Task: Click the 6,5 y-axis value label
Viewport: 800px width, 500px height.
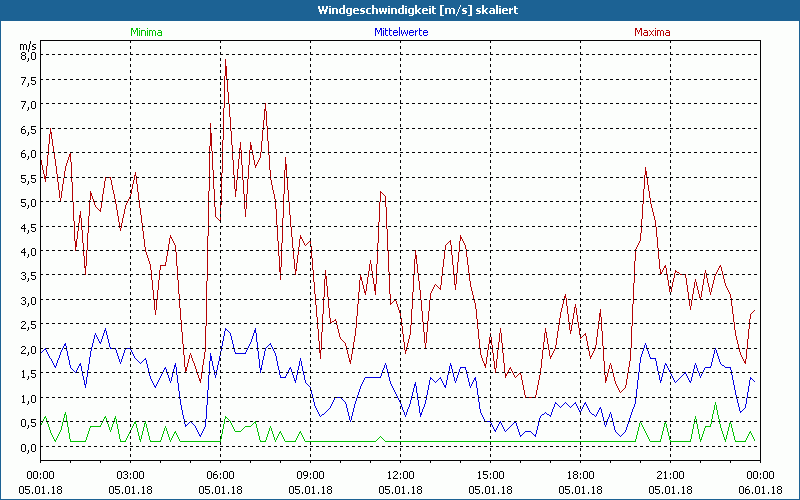Action: (28, 129)
